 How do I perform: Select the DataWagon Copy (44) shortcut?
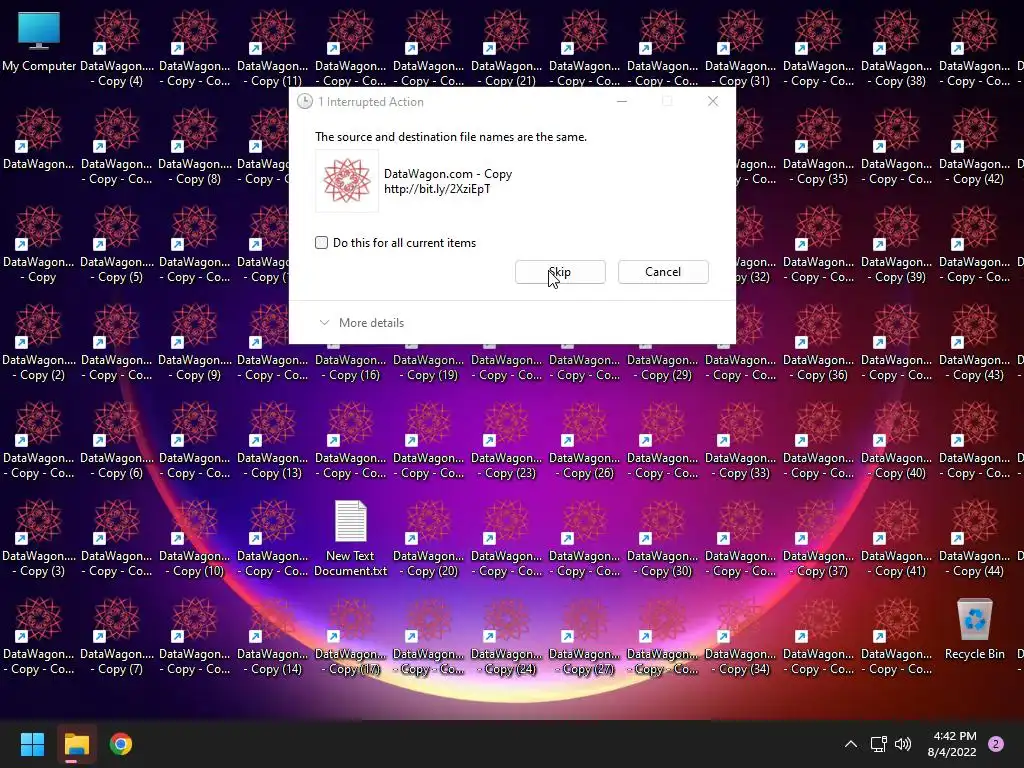coord(974,539)
